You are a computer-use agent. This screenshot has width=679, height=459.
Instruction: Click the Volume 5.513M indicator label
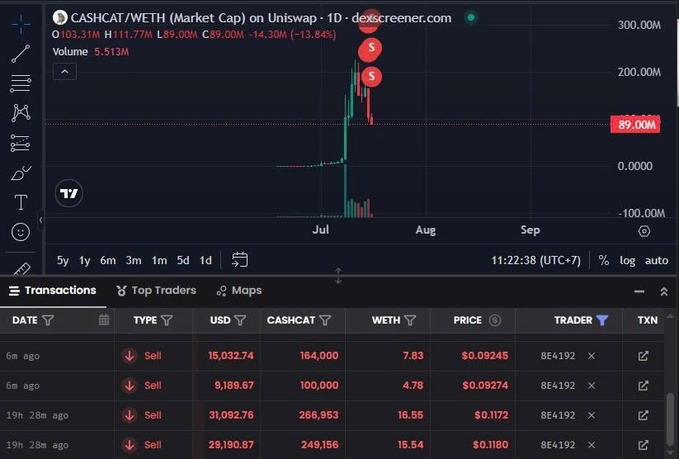point(91,52)
